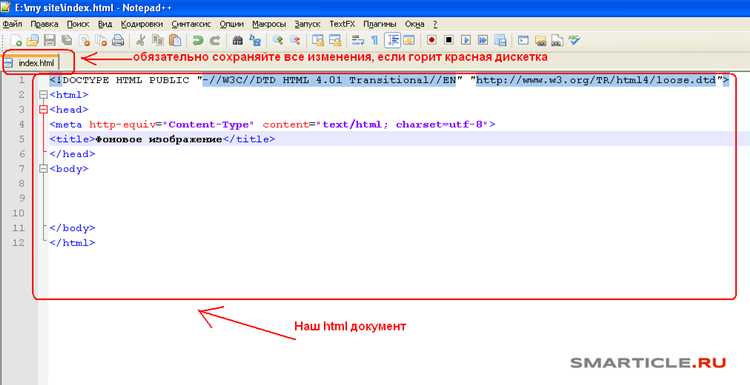Open the Файл menu
This screenshot has height=385, width=750.
[12, 23]
